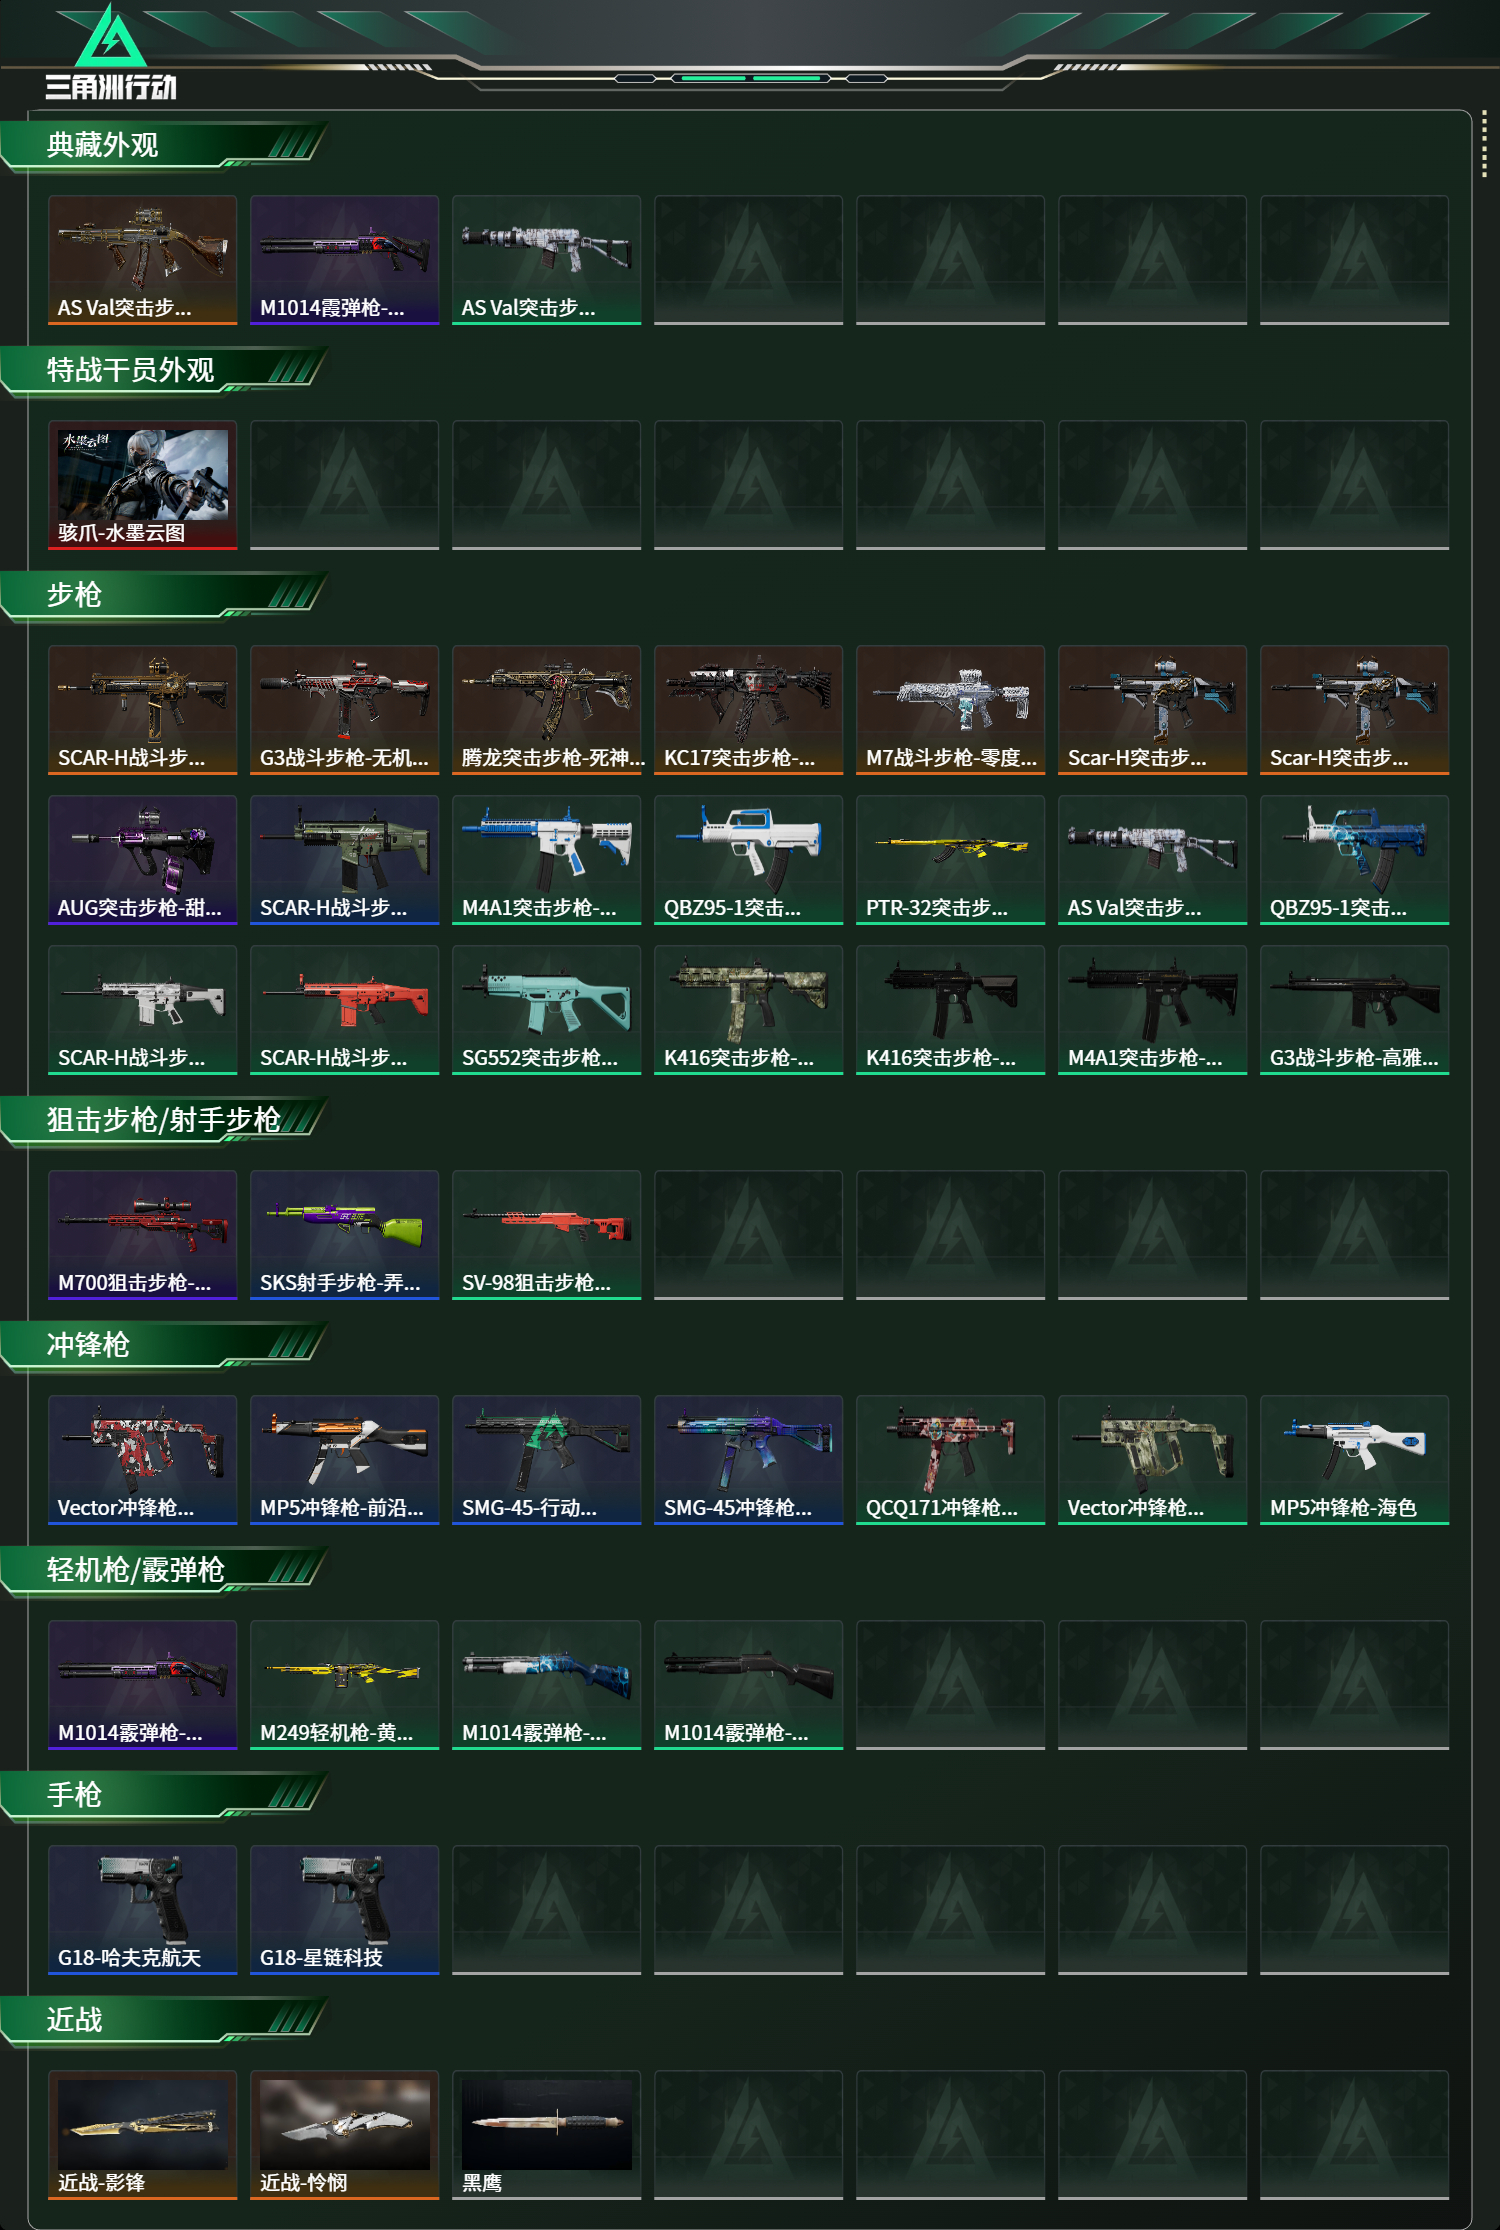Pick the SKS射手步枪 purple-green skin
This screenshot has height=2230, width=1500.
[x=345, y=1235]
